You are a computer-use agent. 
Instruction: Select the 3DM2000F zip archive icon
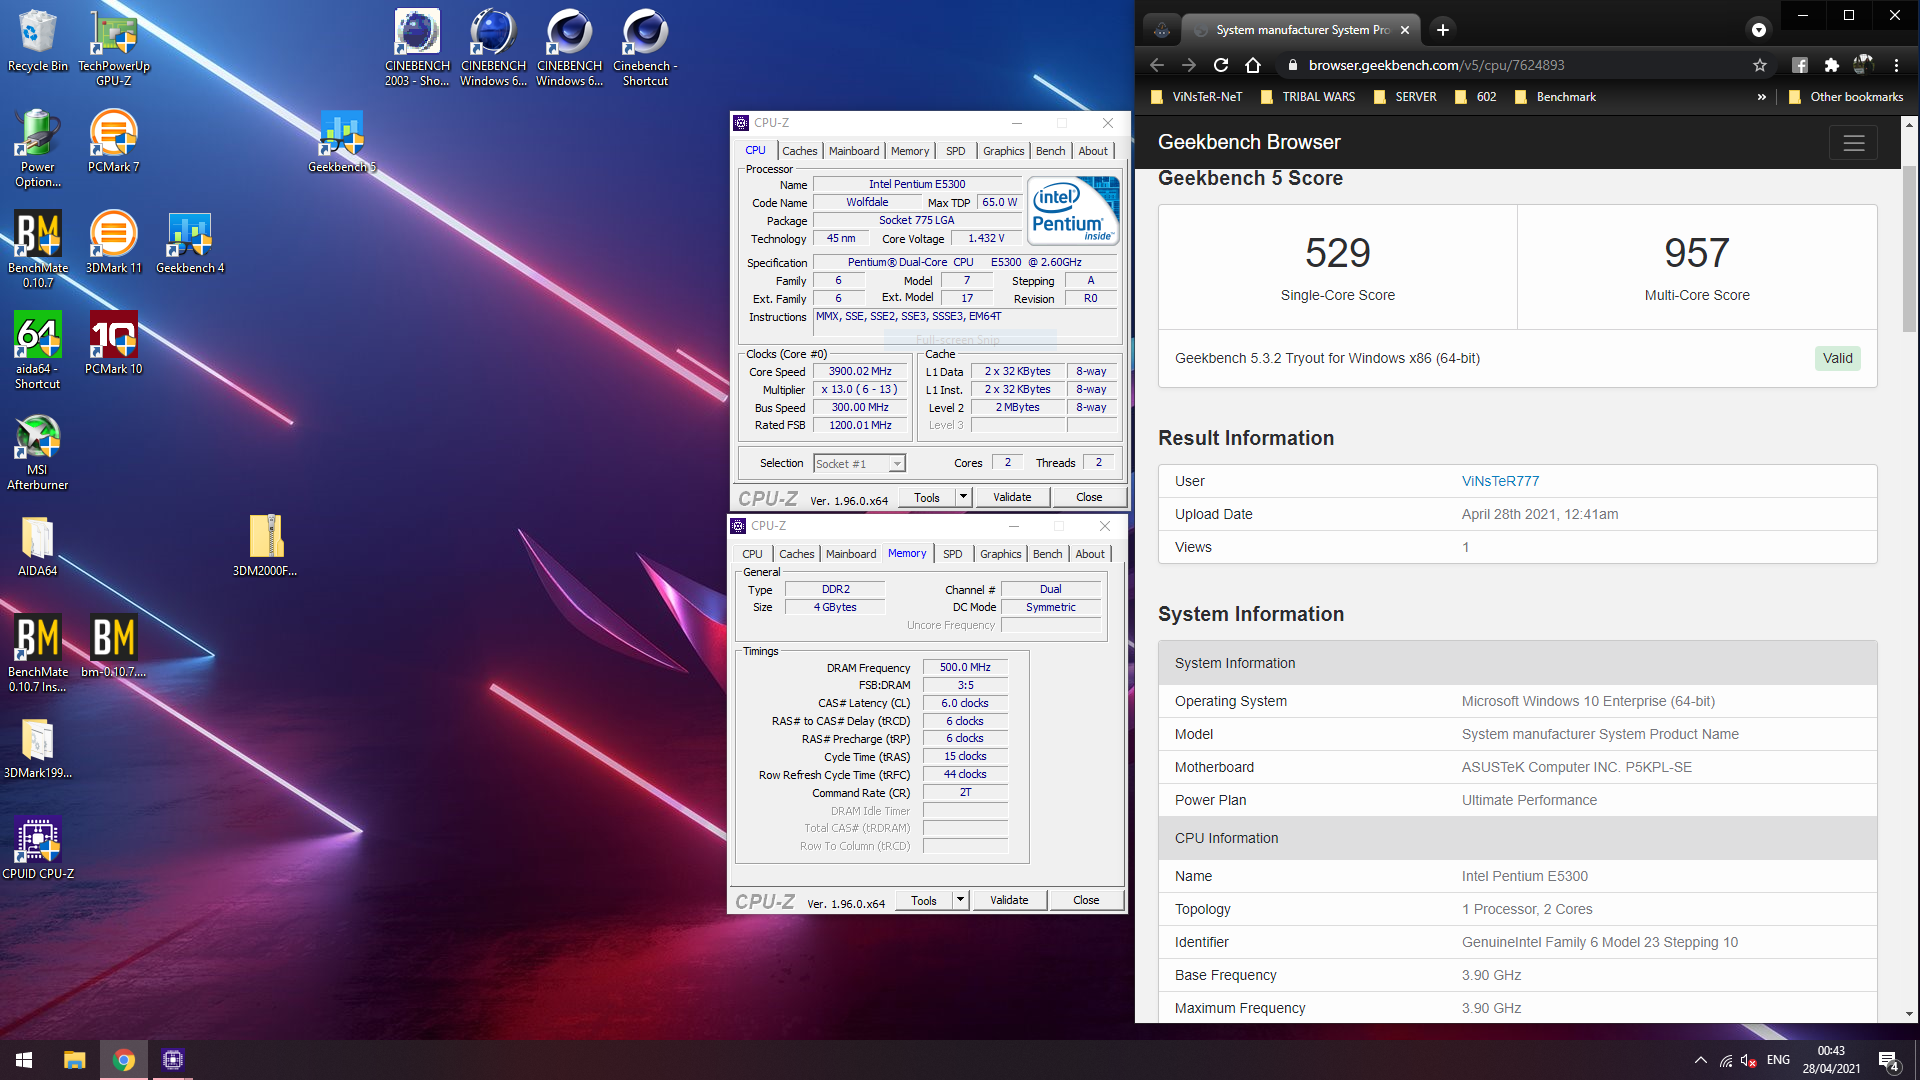pos(266,545)
